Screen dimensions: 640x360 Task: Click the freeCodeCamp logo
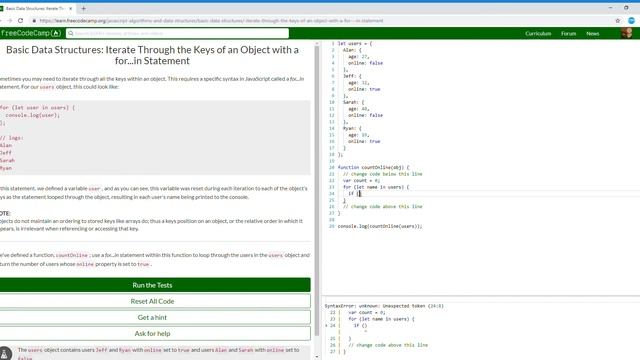[31, 33]
